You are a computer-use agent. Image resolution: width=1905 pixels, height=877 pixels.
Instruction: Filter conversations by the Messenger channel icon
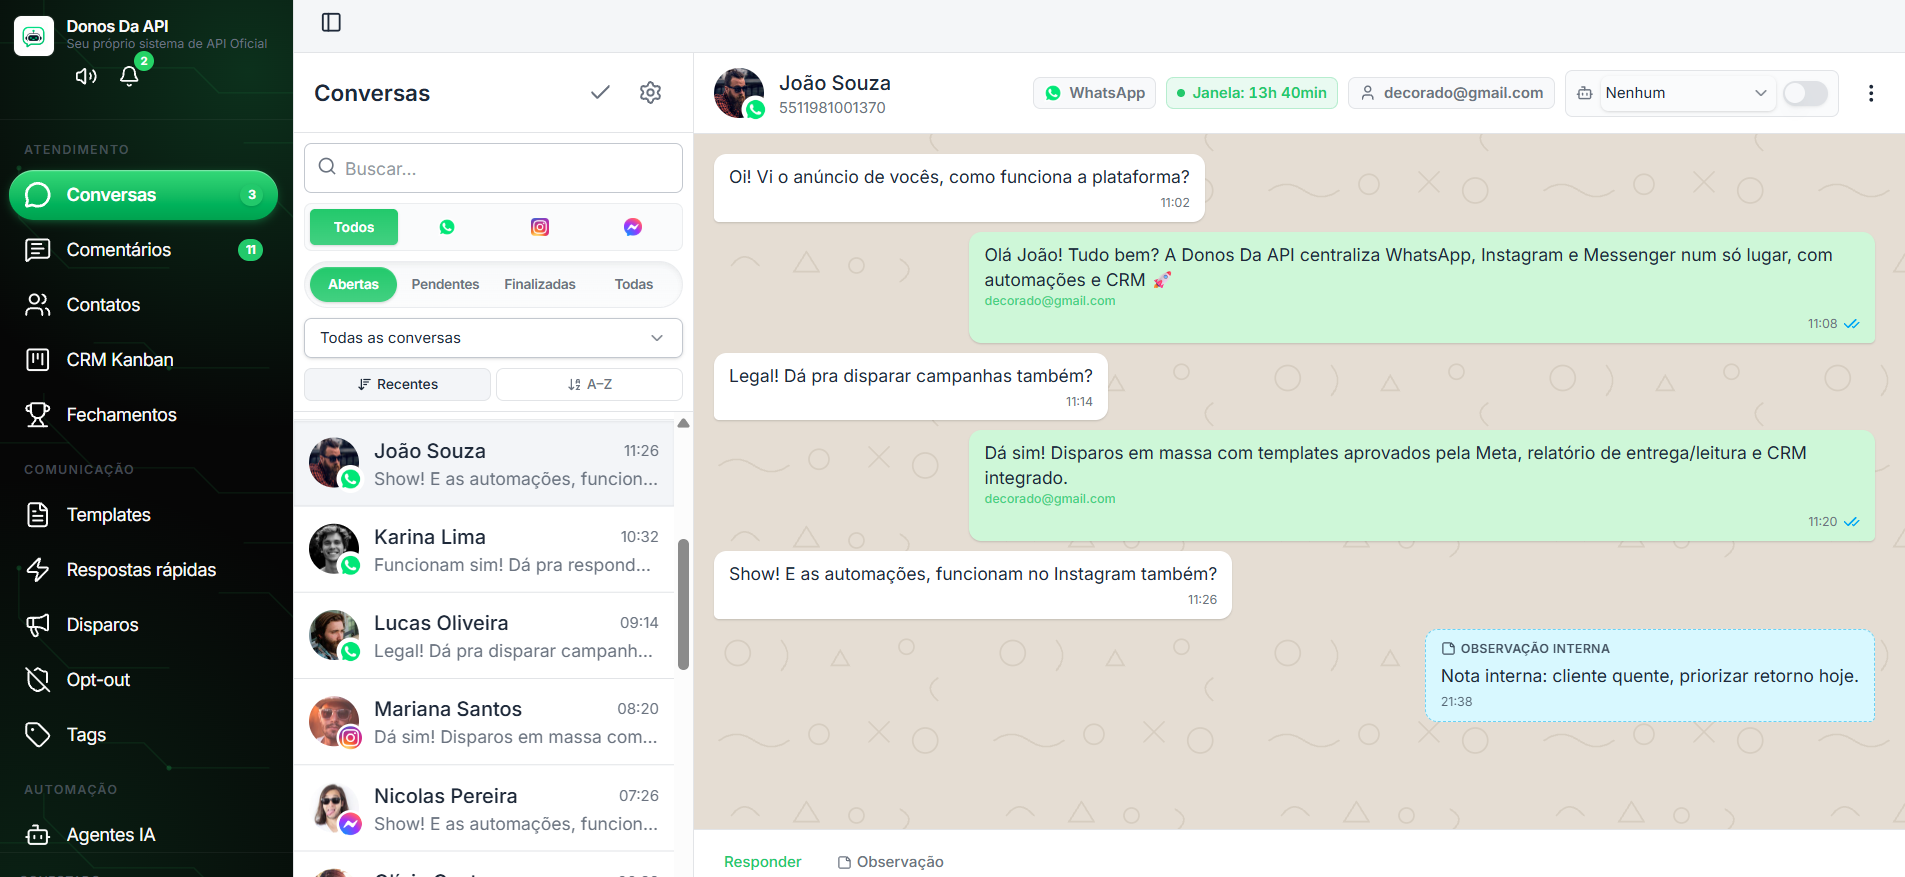pos(633,227)
